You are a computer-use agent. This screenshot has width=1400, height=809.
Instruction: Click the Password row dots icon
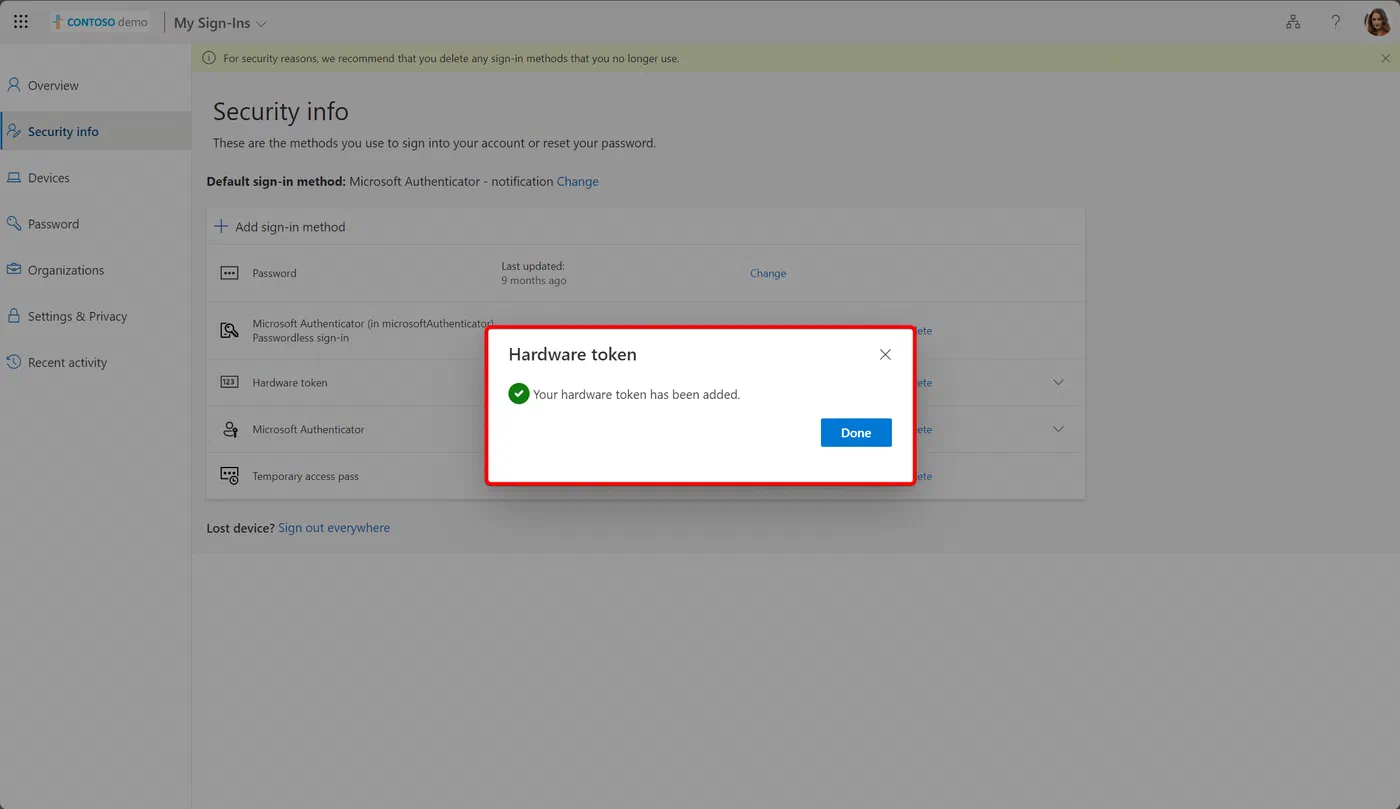tap(229, 273)
